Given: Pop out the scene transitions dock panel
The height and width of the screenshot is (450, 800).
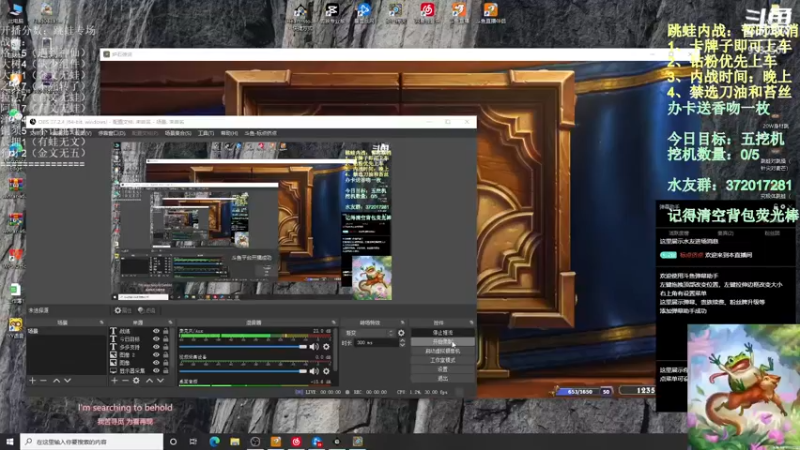Looking at the screenshot, I should click(x=402, y=322).
